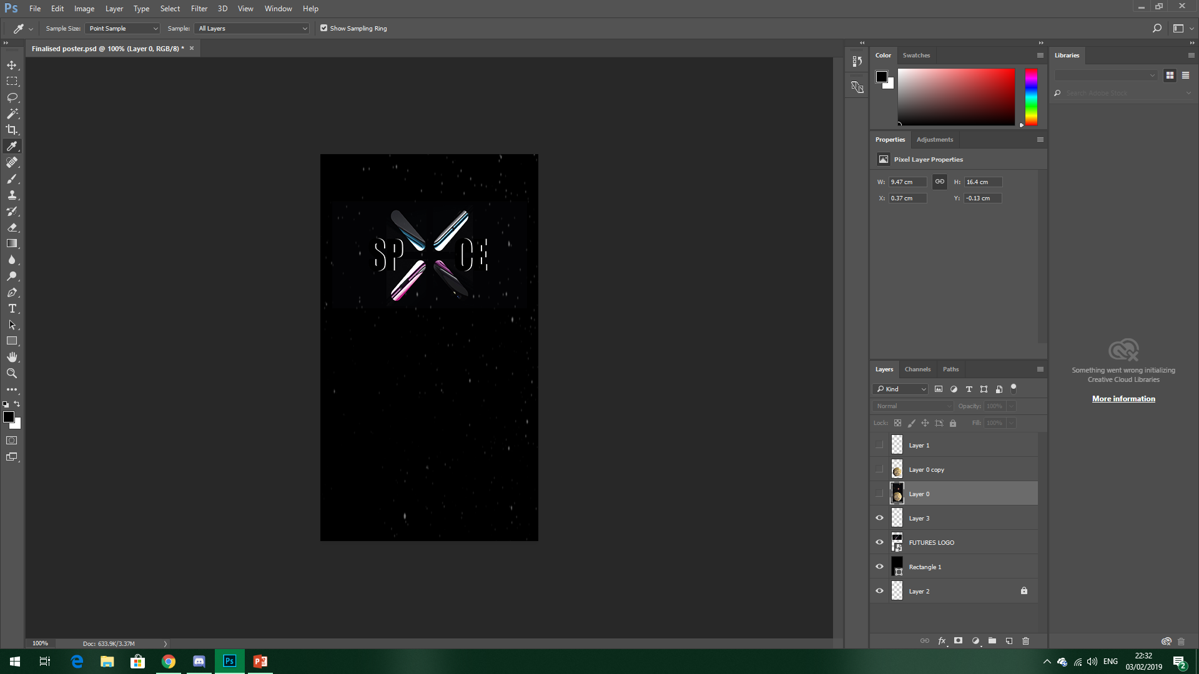Hide the FUTURES LOGO layer
Viewport: 1199px width, 674px height.
tap(880, 543)
